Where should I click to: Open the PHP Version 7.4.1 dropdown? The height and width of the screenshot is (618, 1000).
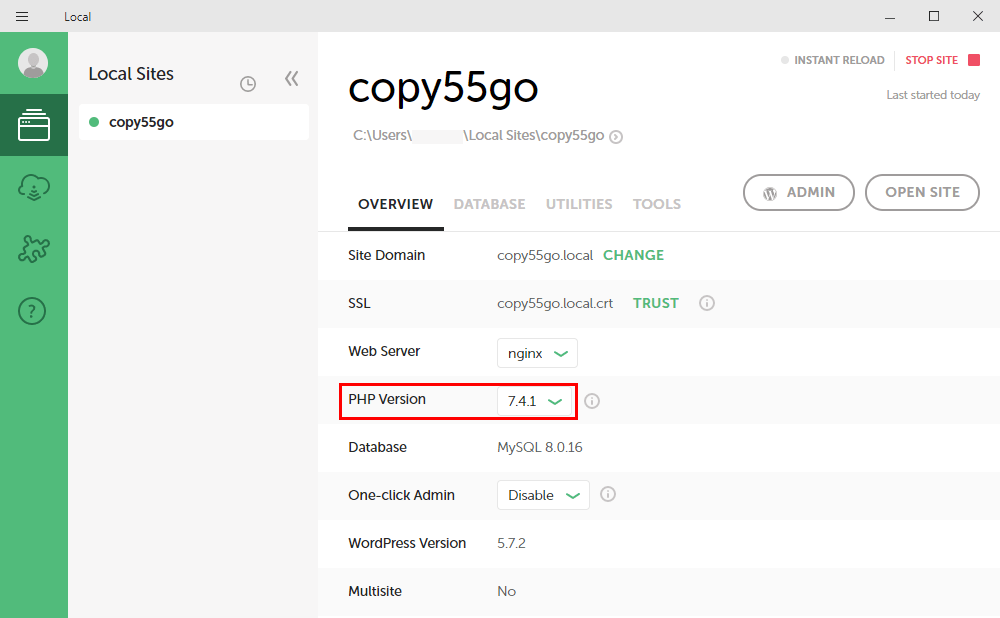click(534, 401)
